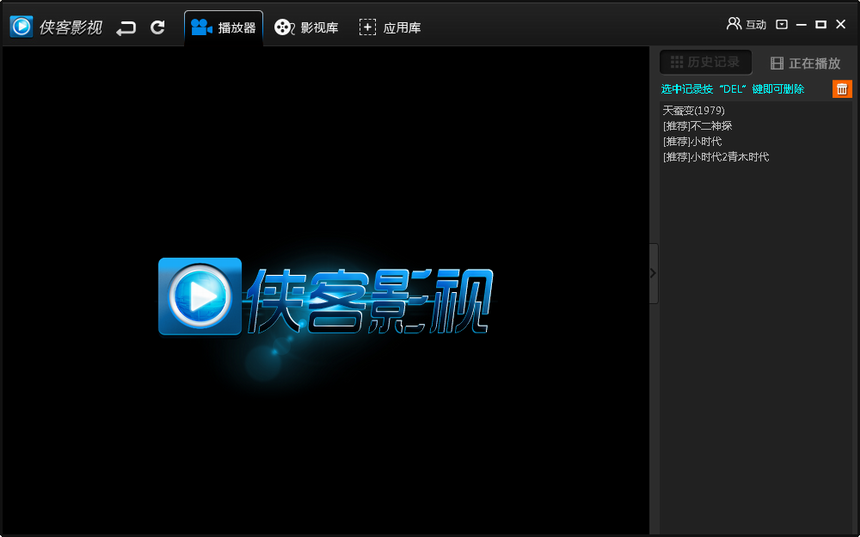Select history entry [推荐]不二神探
The height and width of the screenshot is (537, 860).
(697, 126)
